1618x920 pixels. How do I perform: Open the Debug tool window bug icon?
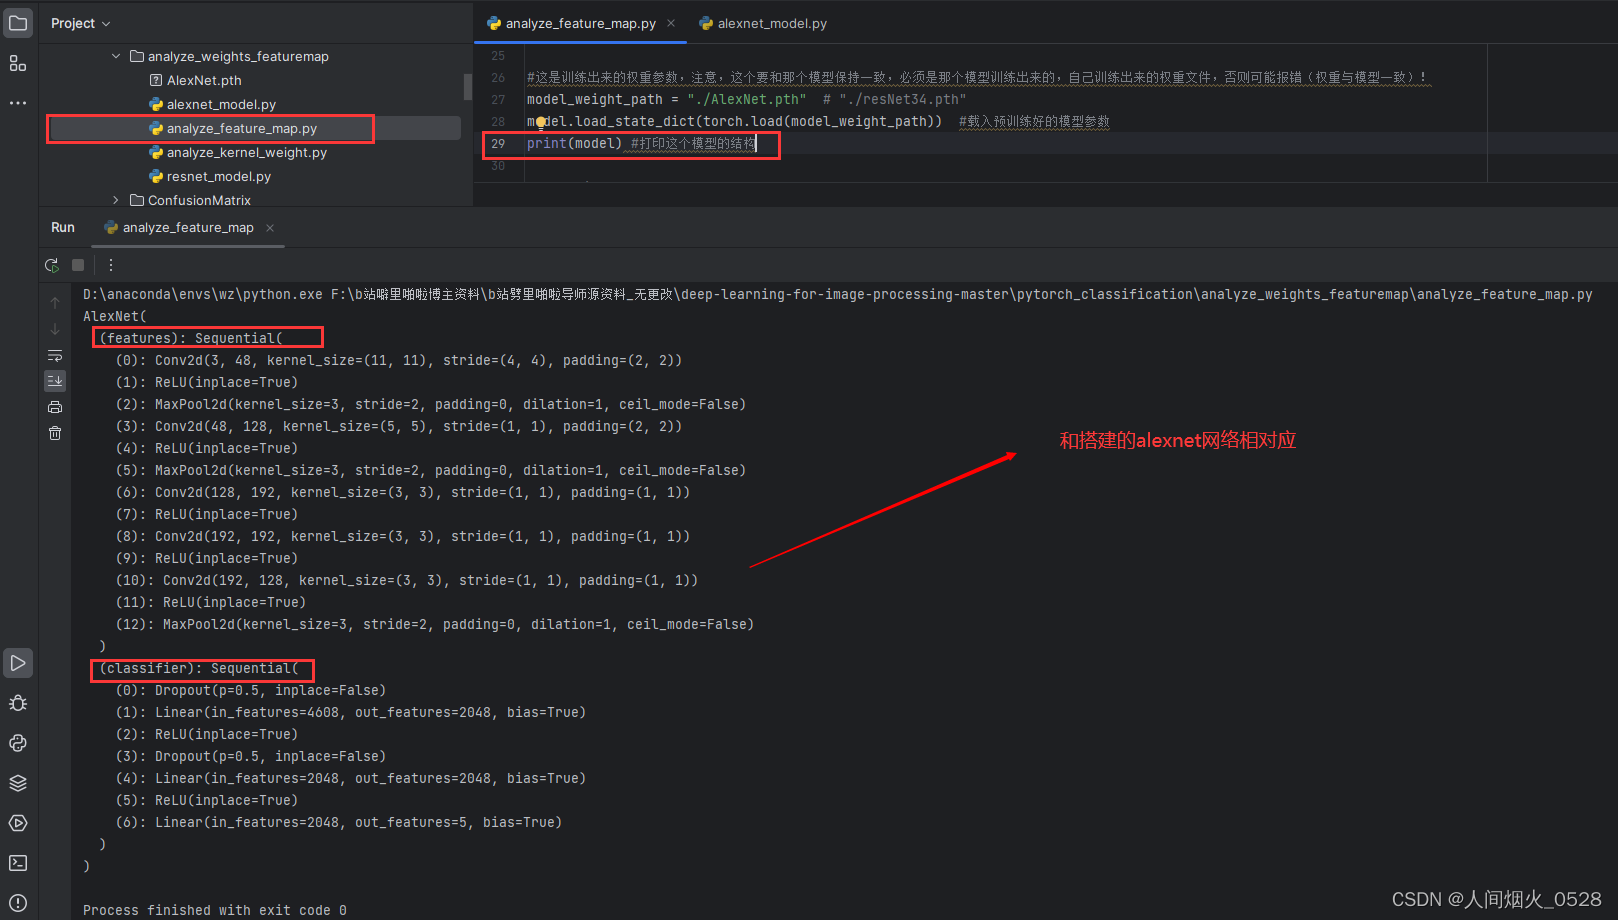point(18,703)
